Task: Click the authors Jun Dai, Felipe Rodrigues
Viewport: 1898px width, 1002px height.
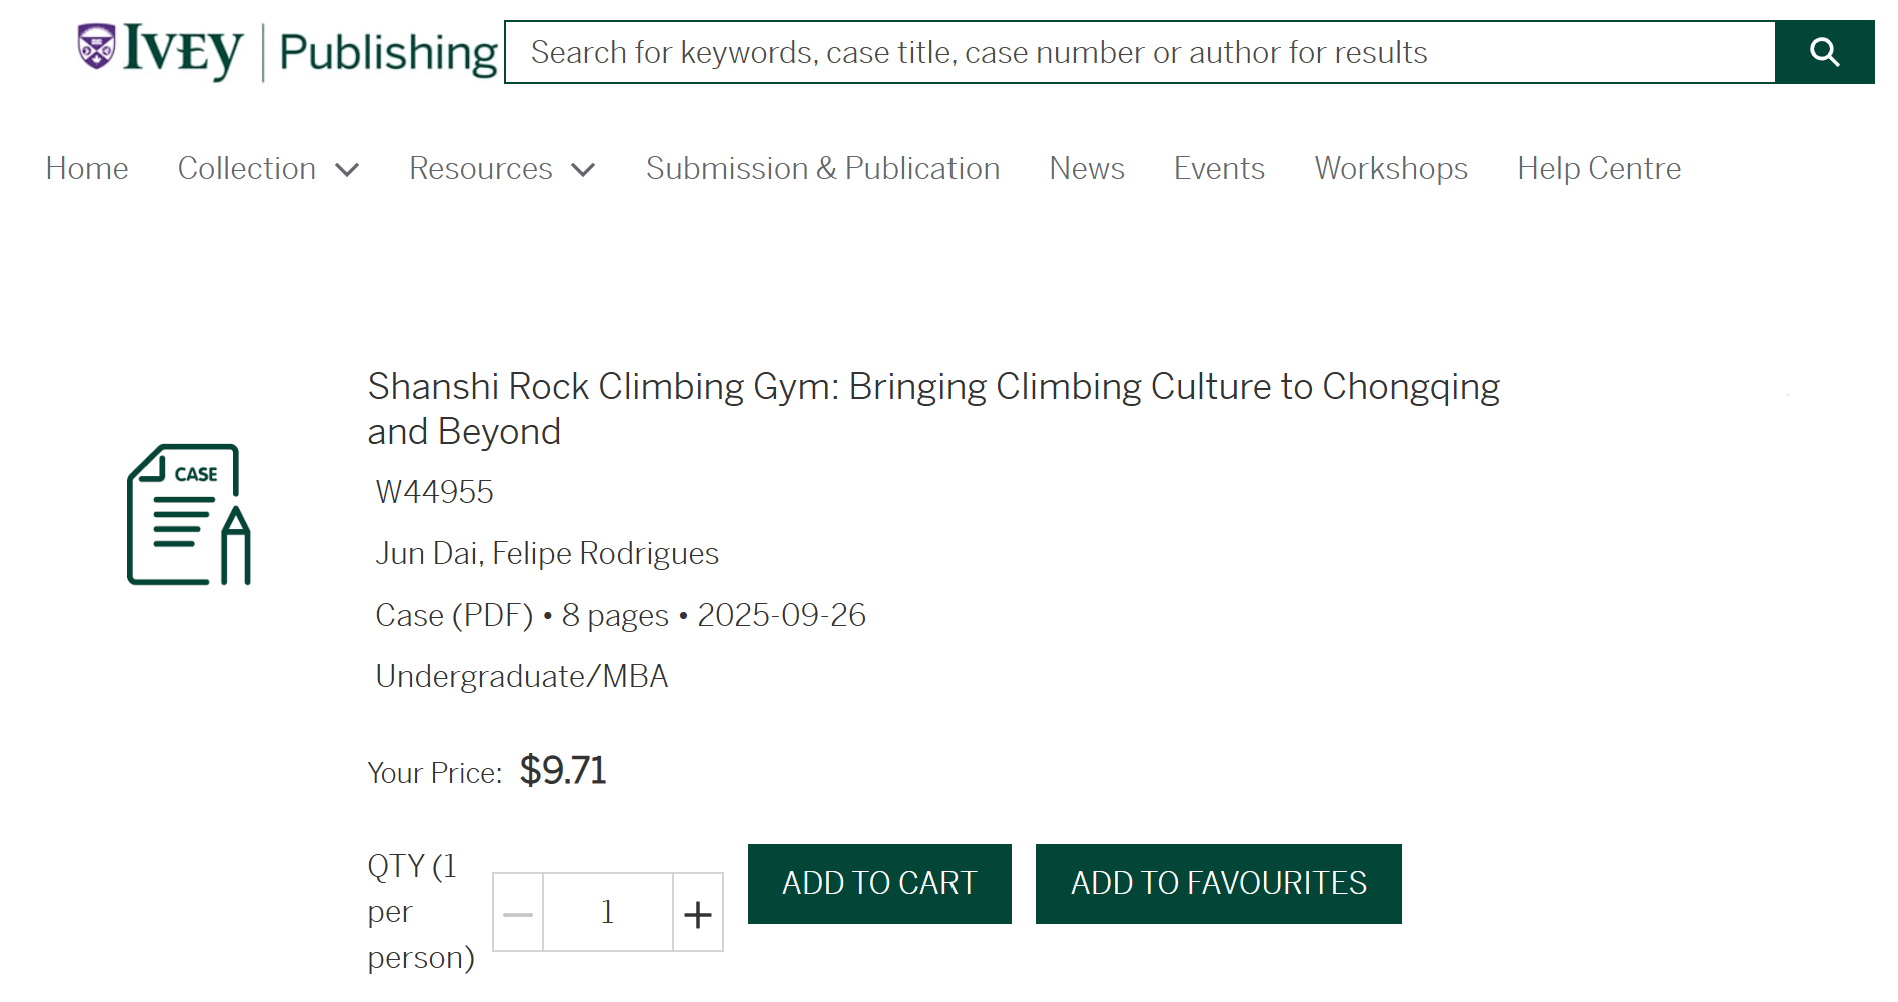Action: pos(547,554)
